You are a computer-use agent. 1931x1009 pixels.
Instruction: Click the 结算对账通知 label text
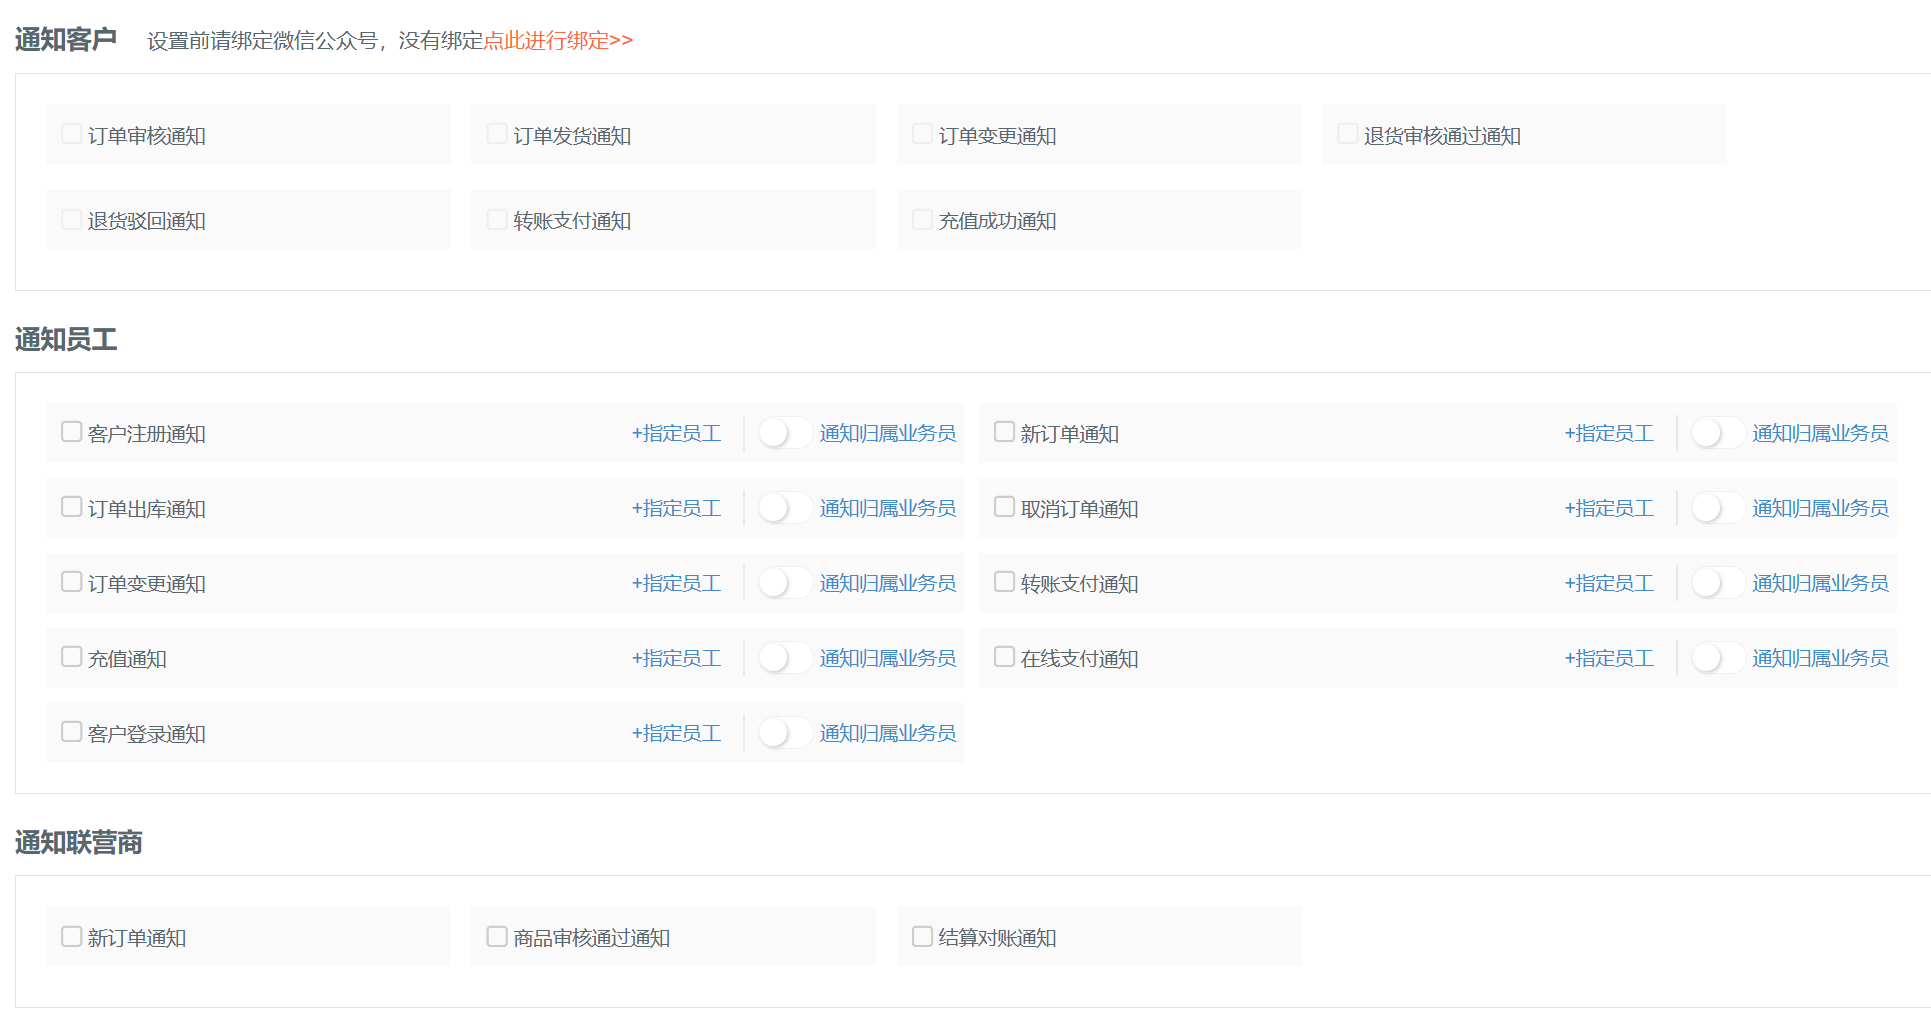coord(997,938)
